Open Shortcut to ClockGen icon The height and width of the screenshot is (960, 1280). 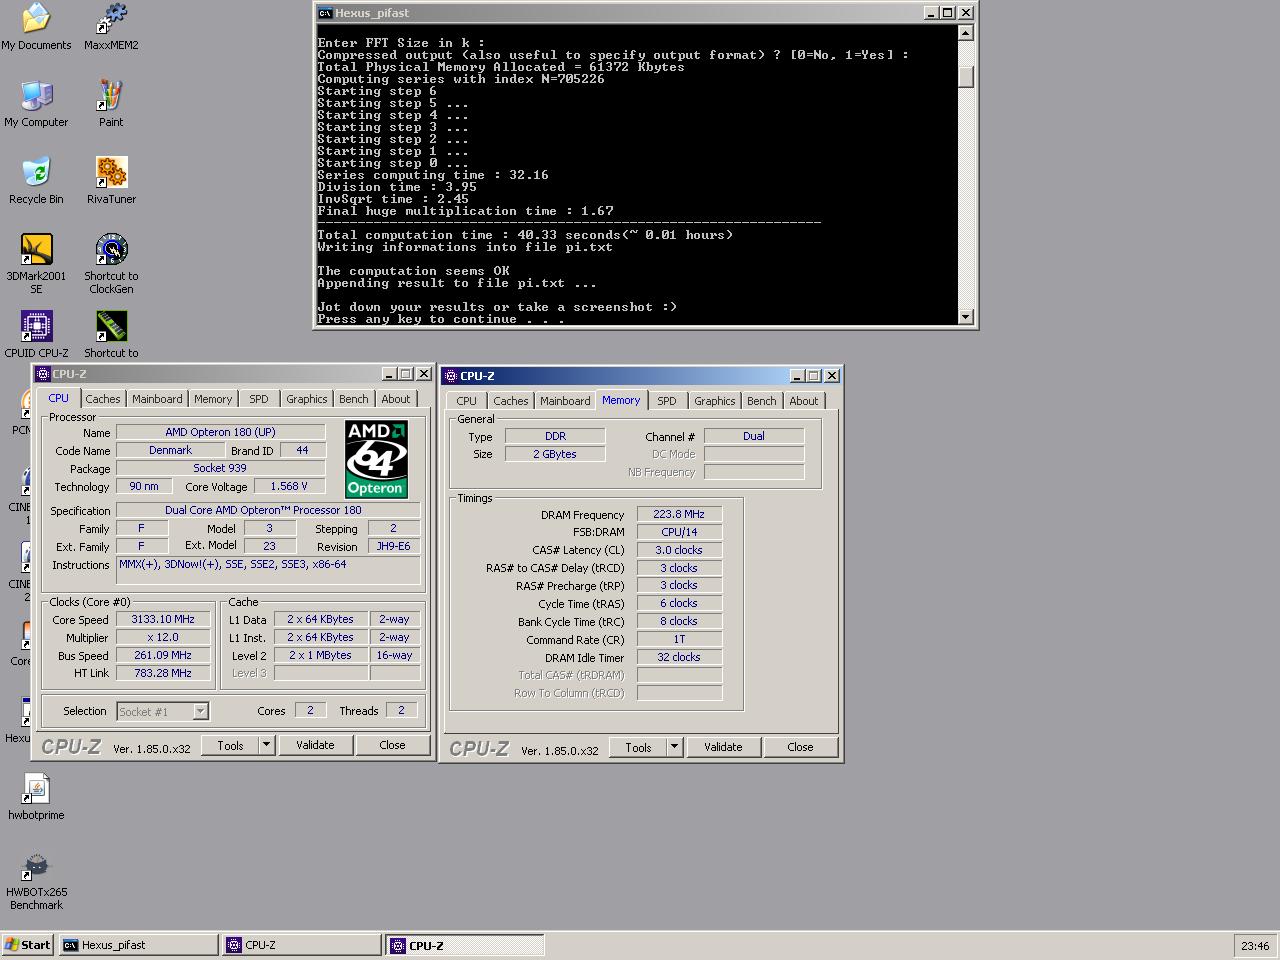tap(111, 263)
